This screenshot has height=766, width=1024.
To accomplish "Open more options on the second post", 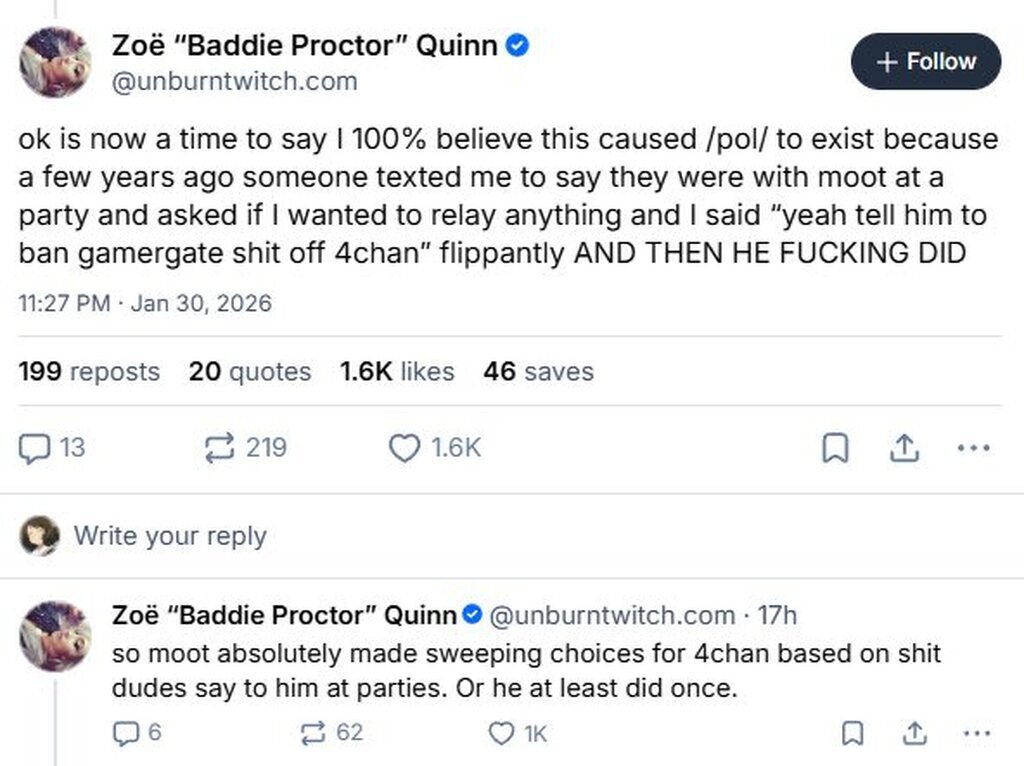I will (x=974, y=733).
